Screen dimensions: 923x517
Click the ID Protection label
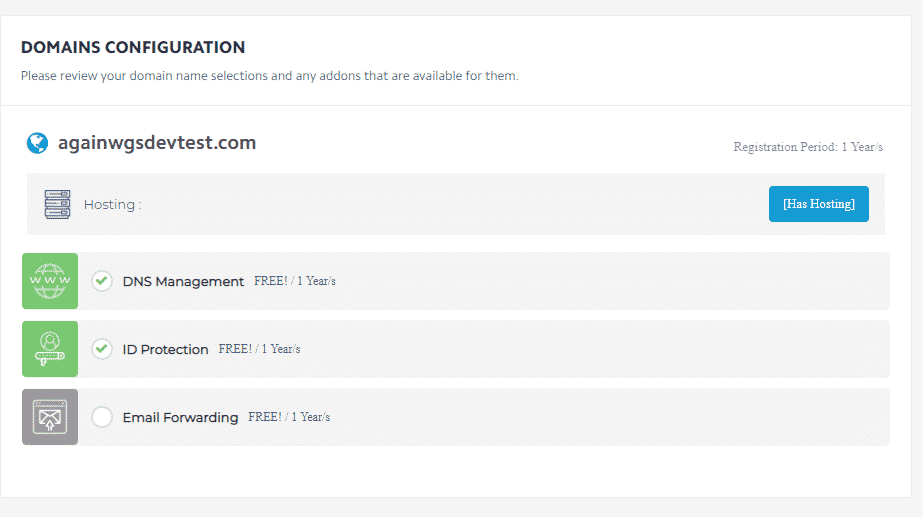(x=165, y=350)
